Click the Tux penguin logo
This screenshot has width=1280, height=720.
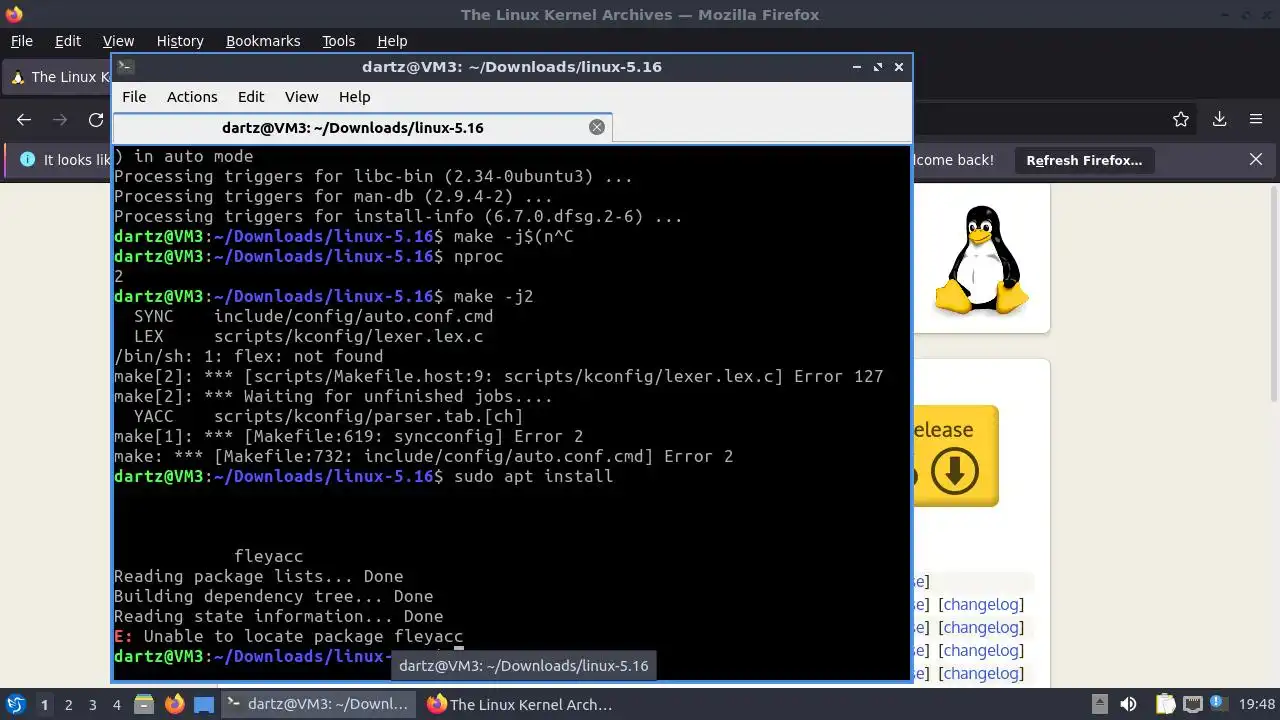tap(982, 261)
